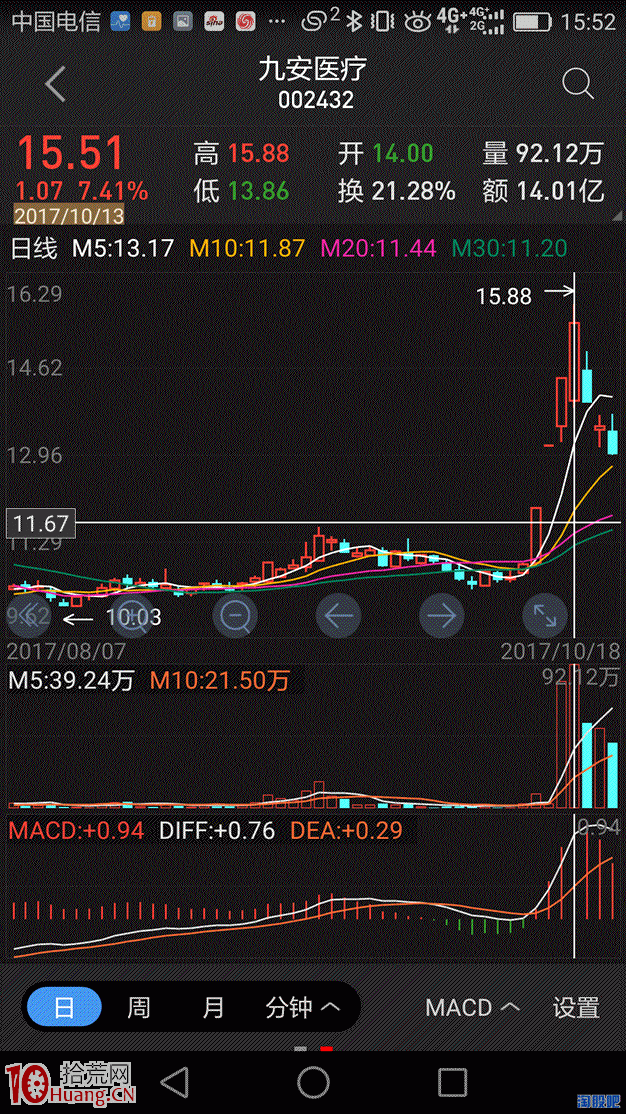This screenshot has height=1114, width=626.
Task: Zoom out the candlestick chart
Action: click(235, 615)
